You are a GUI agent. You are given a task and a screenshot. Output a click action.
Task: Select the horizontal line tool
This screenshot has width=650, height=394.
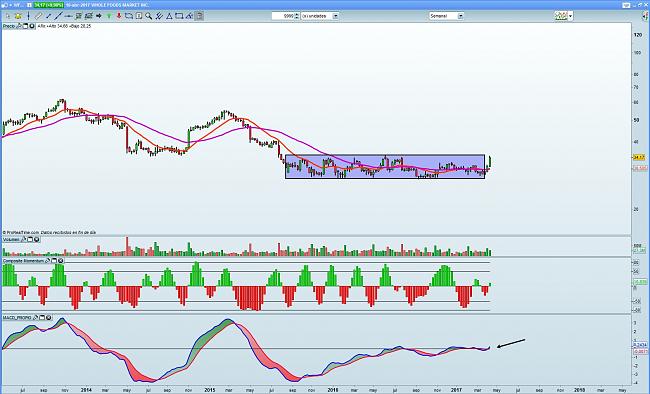68,16
